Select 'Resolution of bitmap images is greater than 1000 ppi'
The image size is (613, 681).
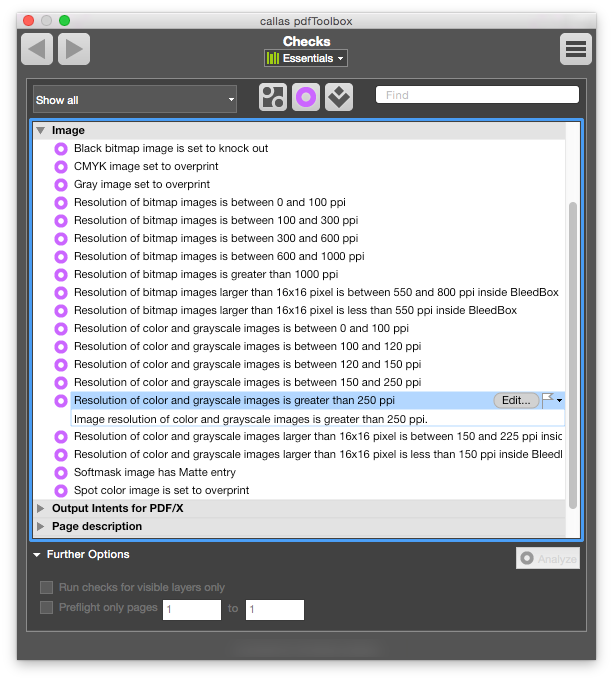pyautogui.click(x=206, y=274)
